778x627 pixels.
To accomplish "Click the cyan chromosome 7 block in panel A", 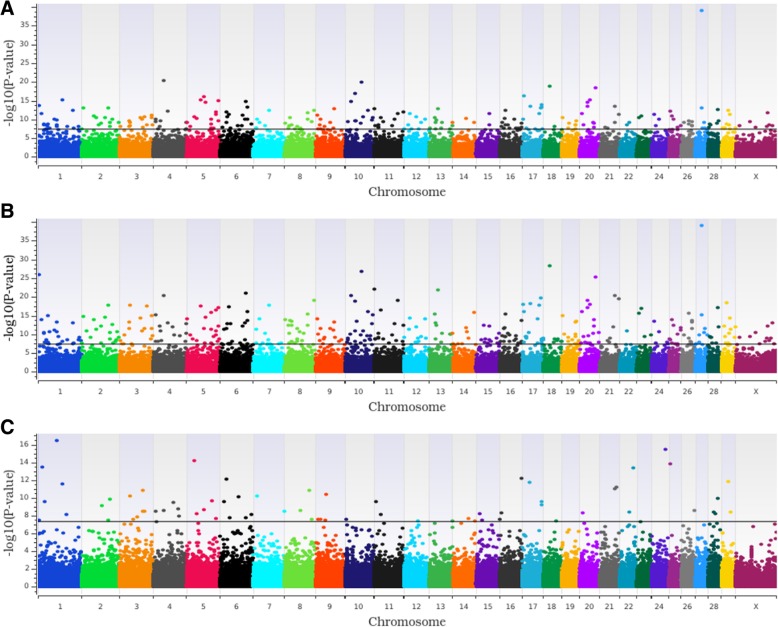I will (266, 147).
